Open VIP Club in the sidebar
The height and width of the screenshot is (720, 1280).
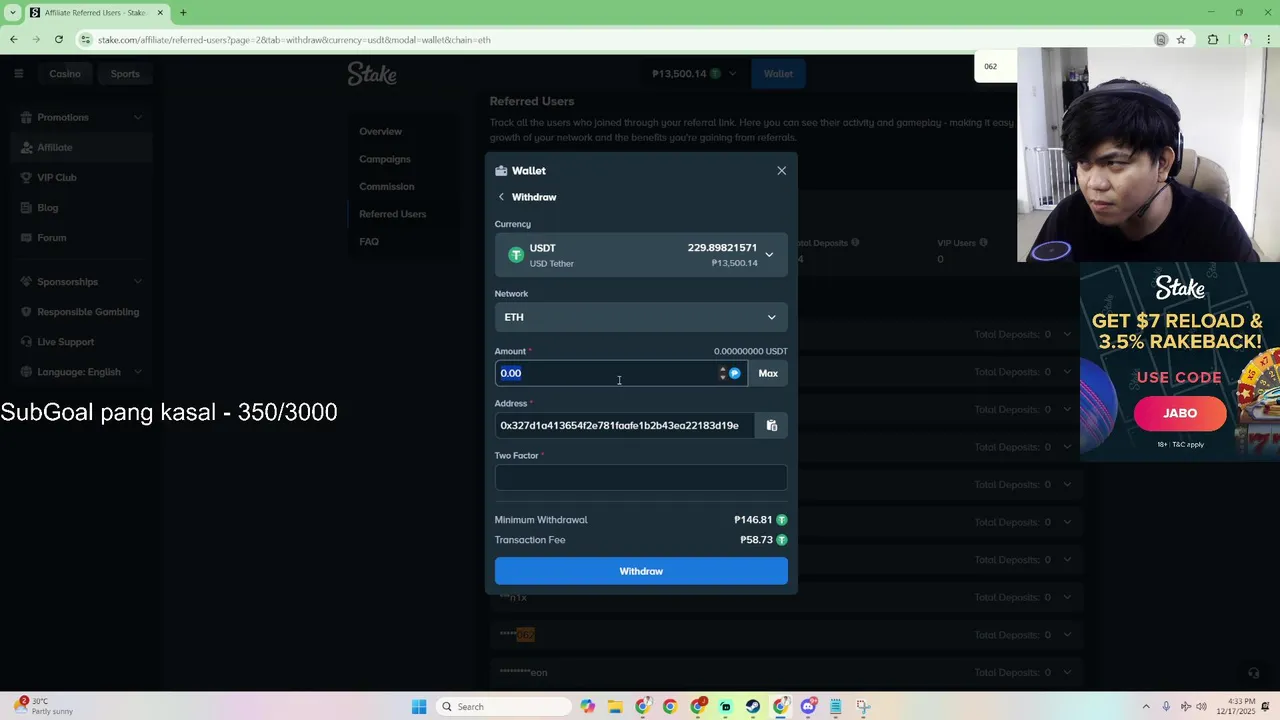[x=82, y=177]
